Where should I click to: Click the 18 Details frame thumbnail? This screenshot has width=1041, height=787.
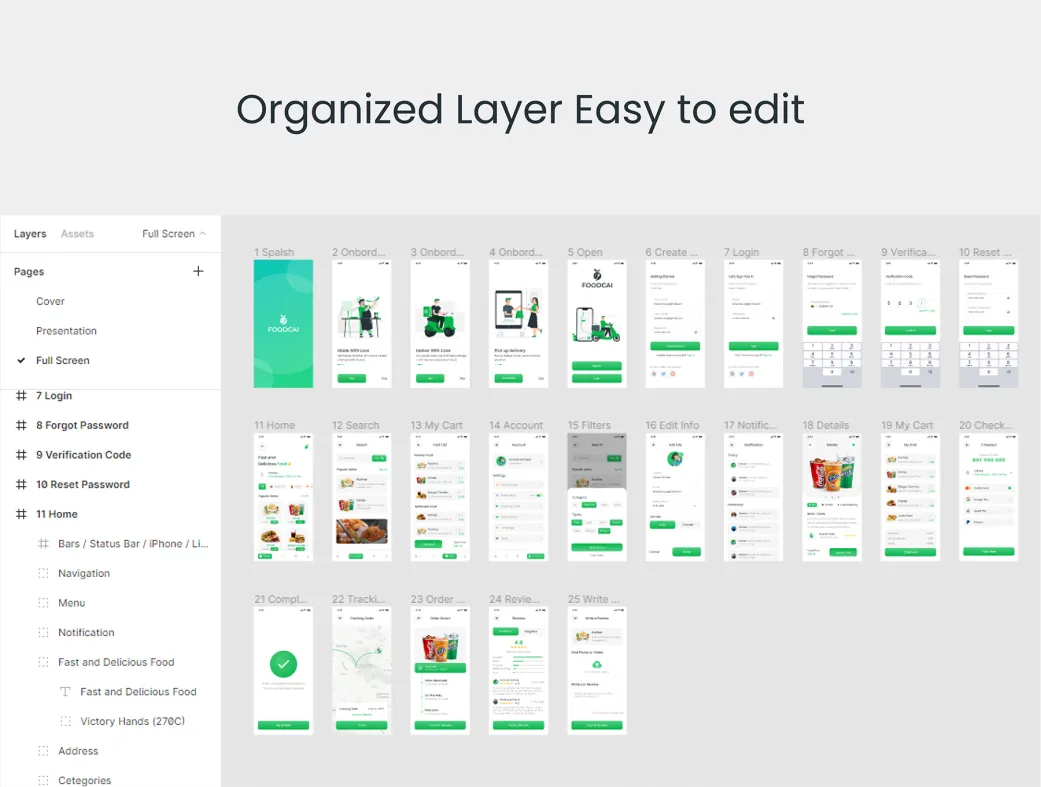(x=831, y=497)
